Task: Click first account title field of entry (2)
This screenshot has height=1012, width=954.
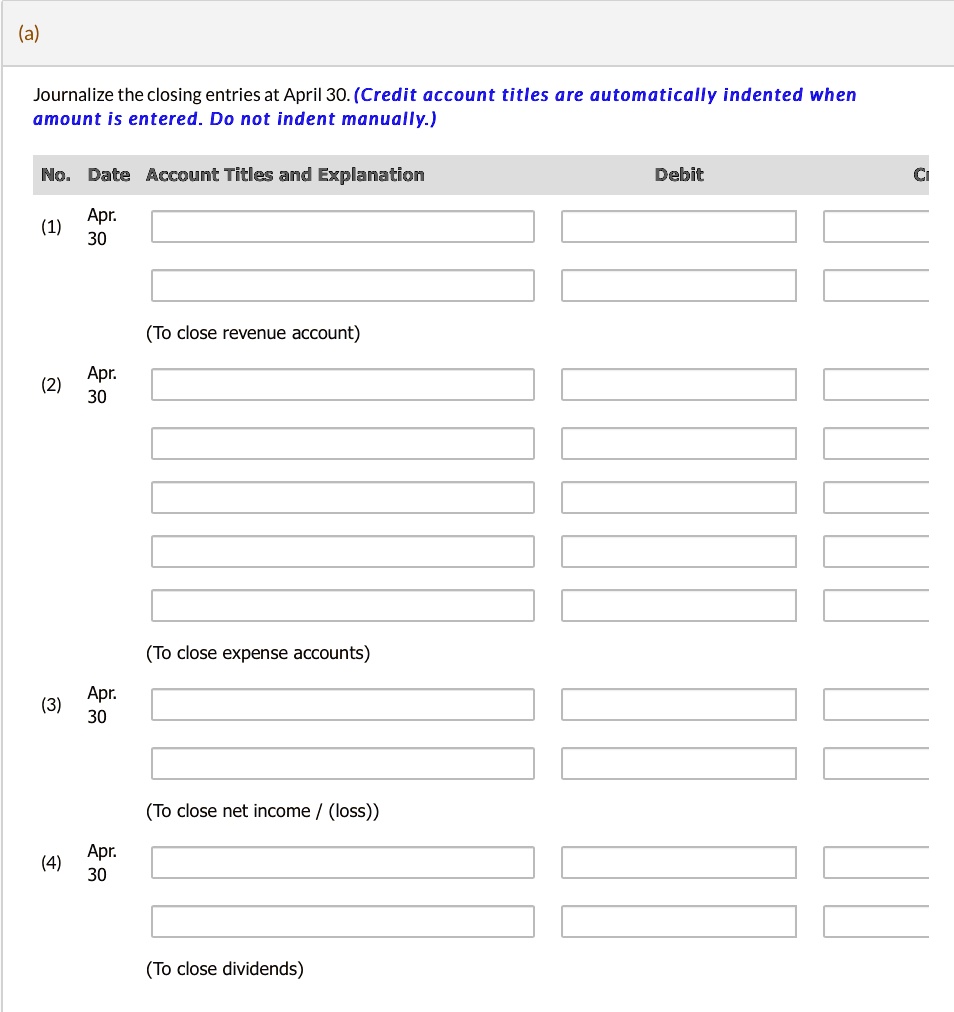Action: click(x=343, y=385)
